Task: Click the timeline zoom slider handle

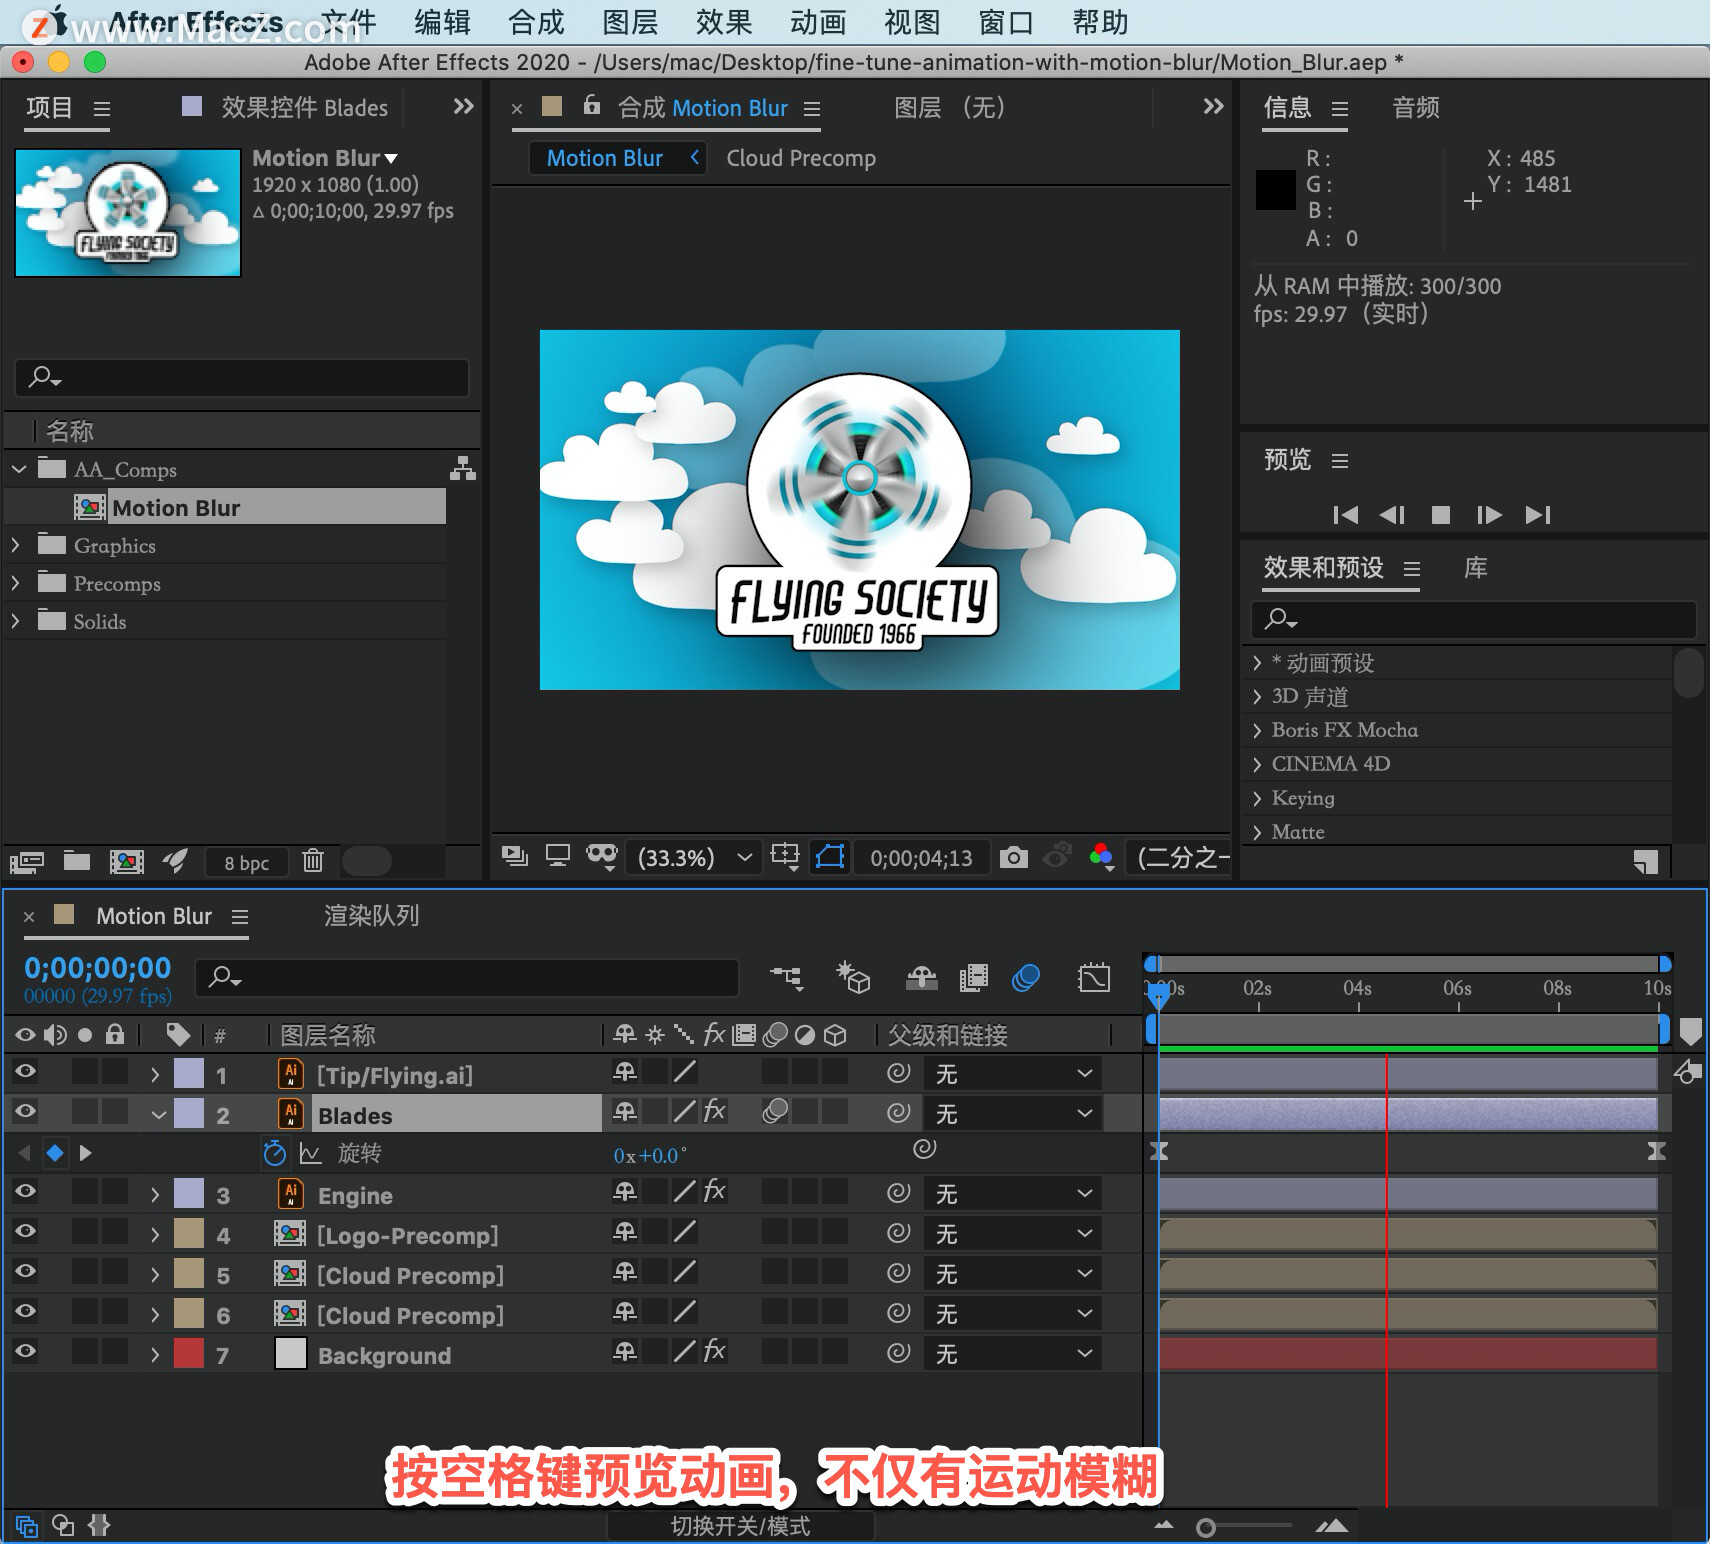Action: [x=1206, y=1527]
